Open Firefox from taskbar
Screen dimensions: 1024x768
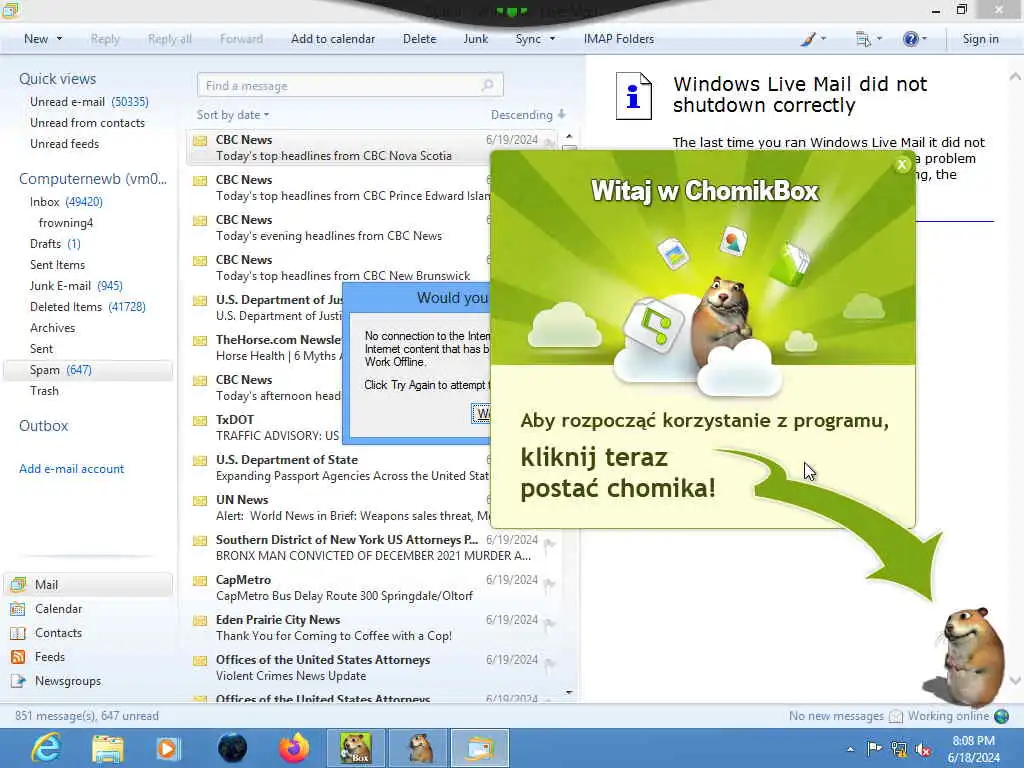click(295, 748)
